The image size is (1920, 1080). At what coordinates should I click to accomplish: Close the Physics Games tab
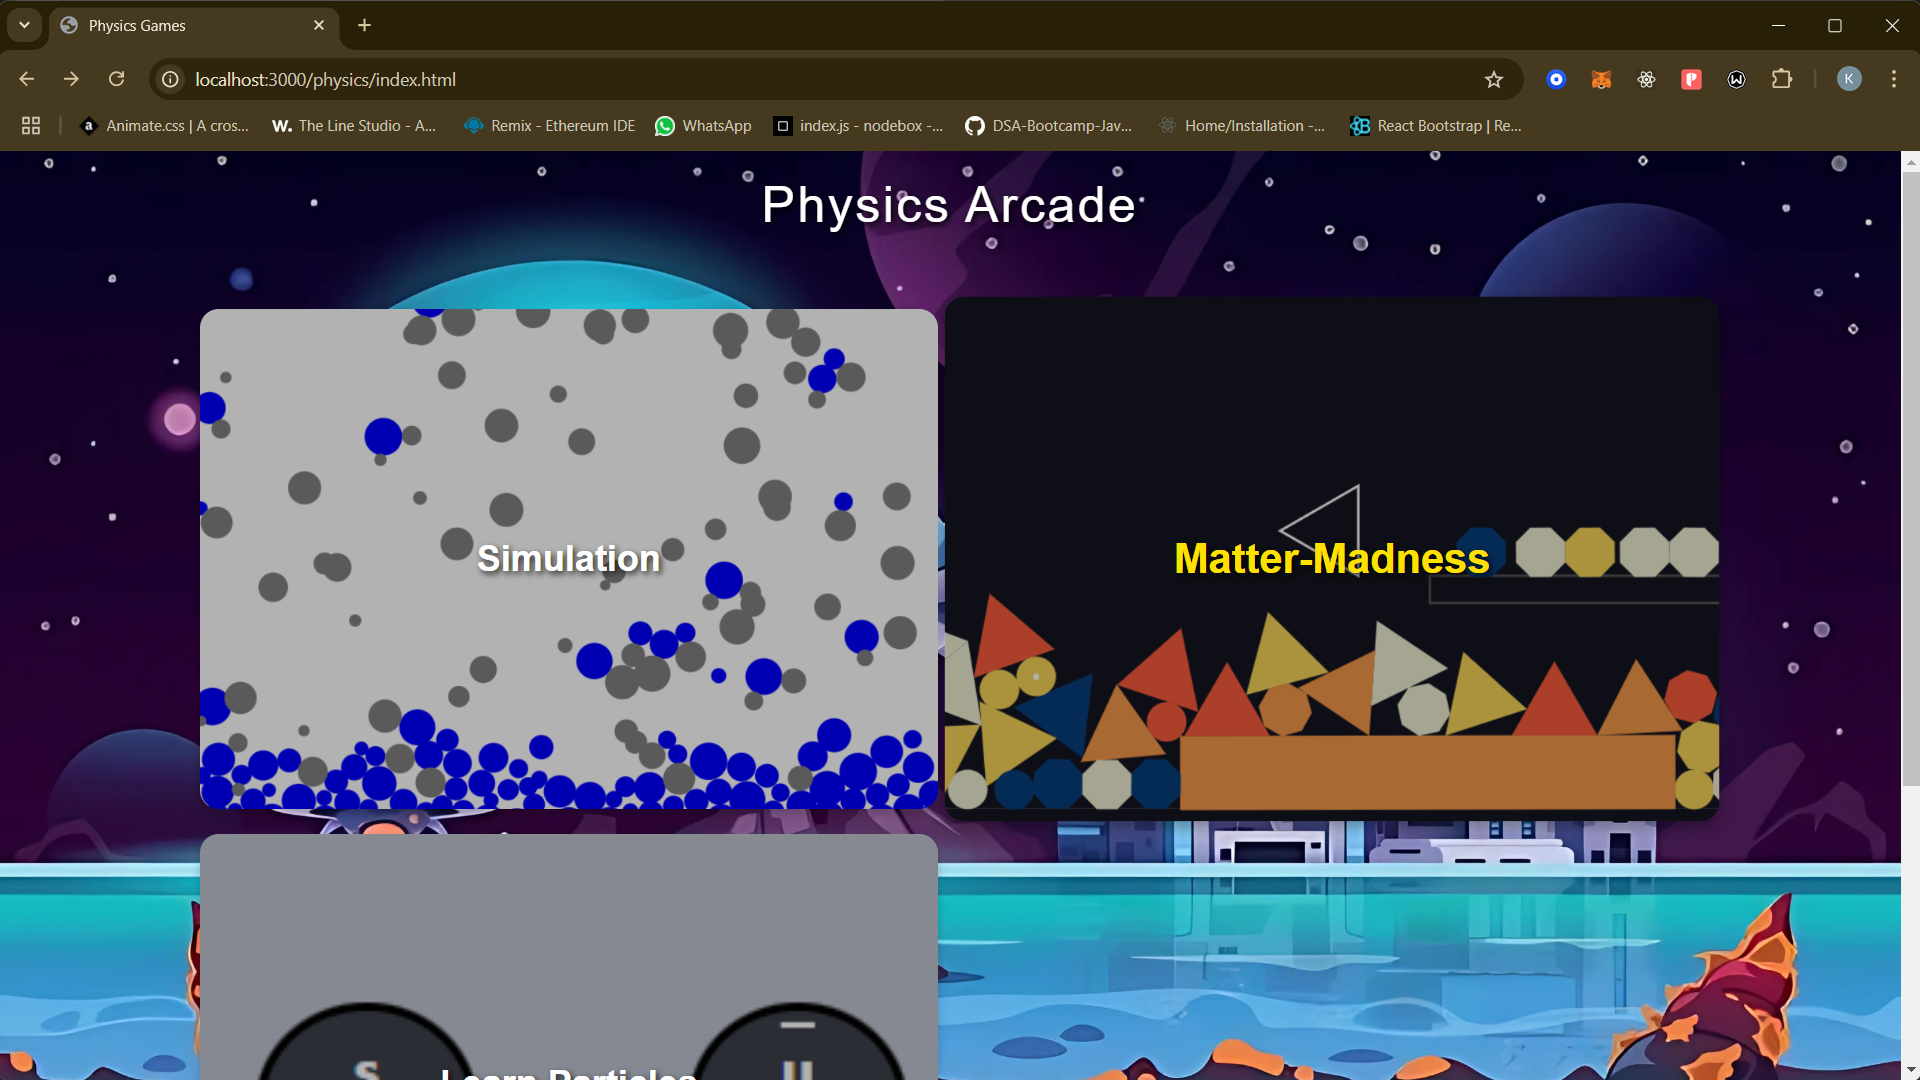pos(319,25)
